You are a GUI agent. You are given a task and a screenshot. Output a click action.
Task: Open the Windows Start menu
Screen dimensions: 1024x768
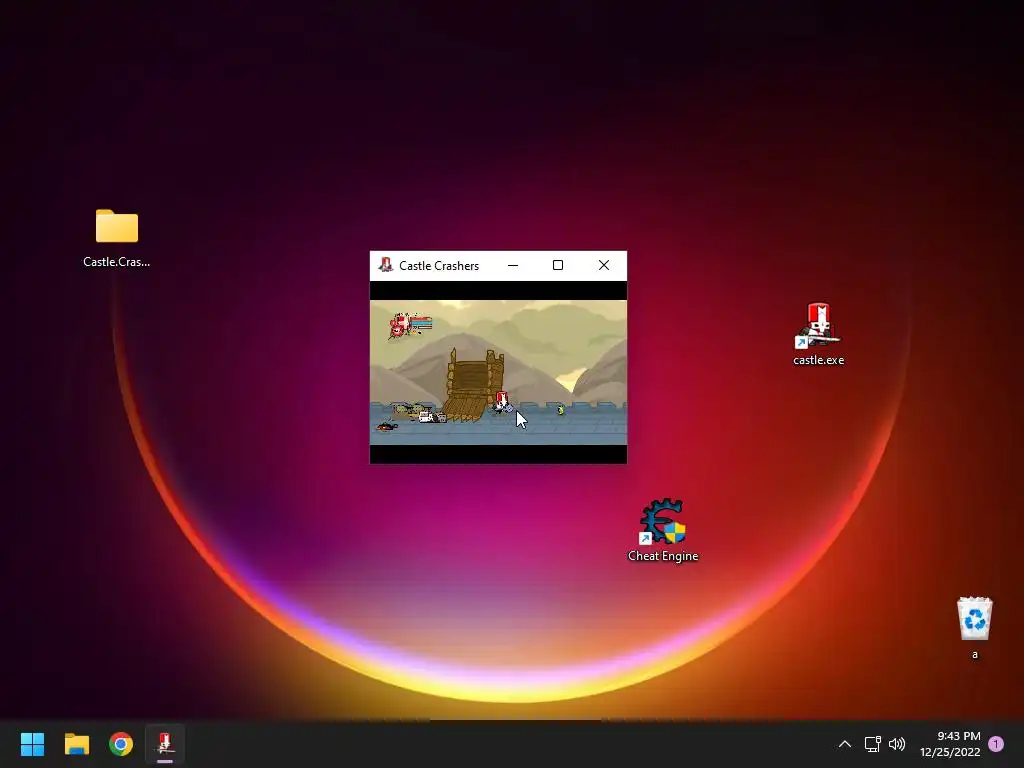pyautogui.click(x=32, y=744)
